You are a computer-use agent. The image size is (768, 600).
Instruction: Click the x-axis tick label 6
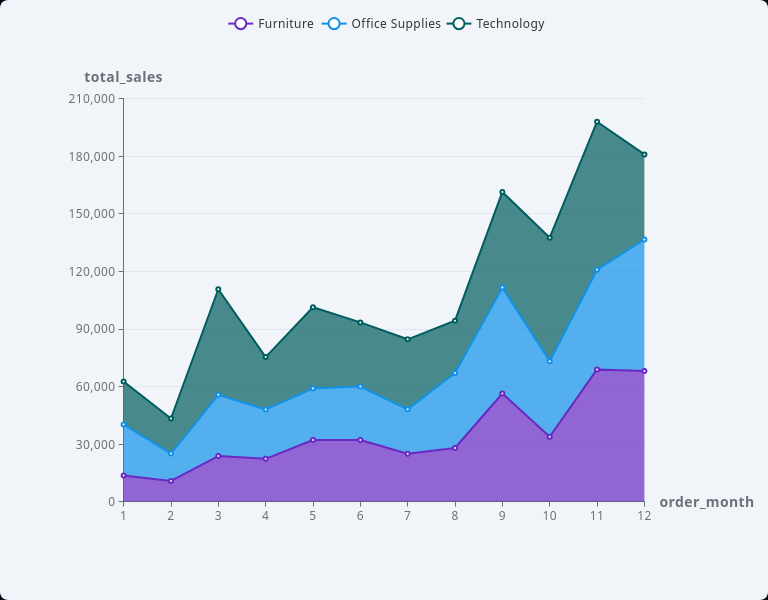pos(360,516)
